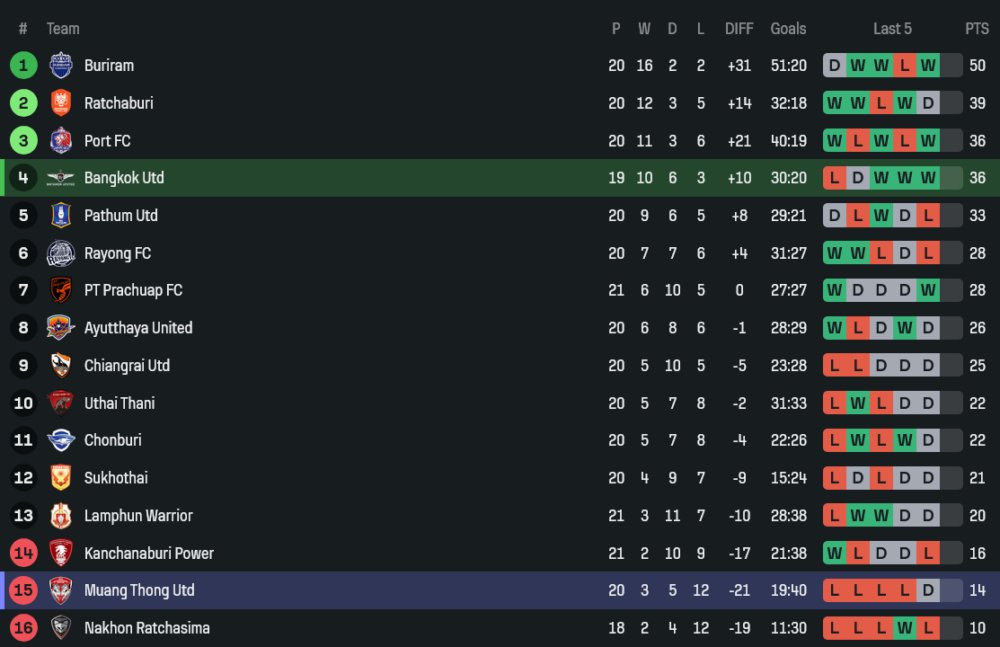Click the Rayong FC club logo
This screenshot has width=1000, height=647.
61,254
